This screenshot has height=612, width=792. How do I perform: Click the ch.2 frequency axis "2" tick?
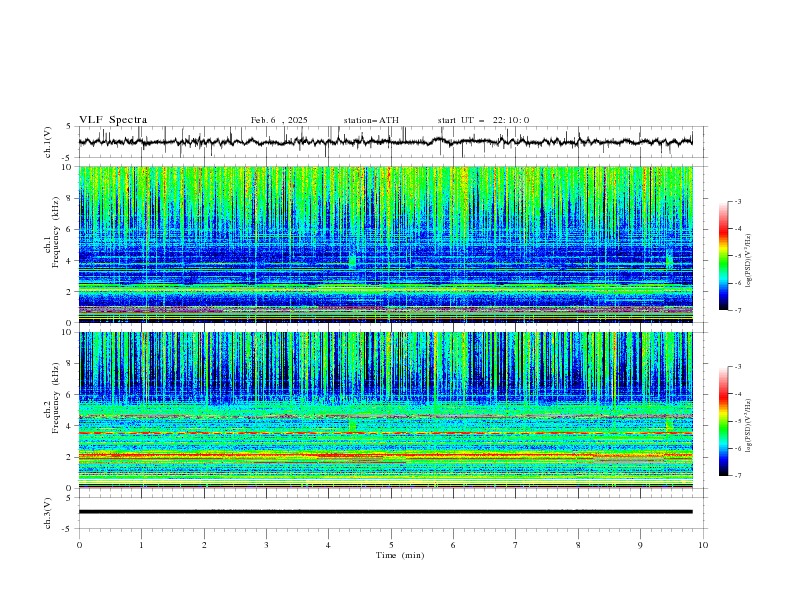(x=71, y=457)
